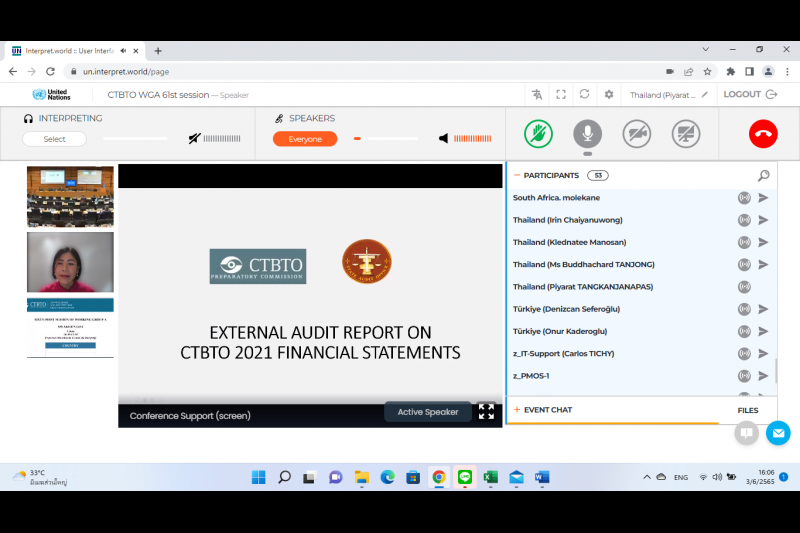This screenshot has height=533, width=800.
Task: Collapse the Participants panel
Action: [517, 175]
